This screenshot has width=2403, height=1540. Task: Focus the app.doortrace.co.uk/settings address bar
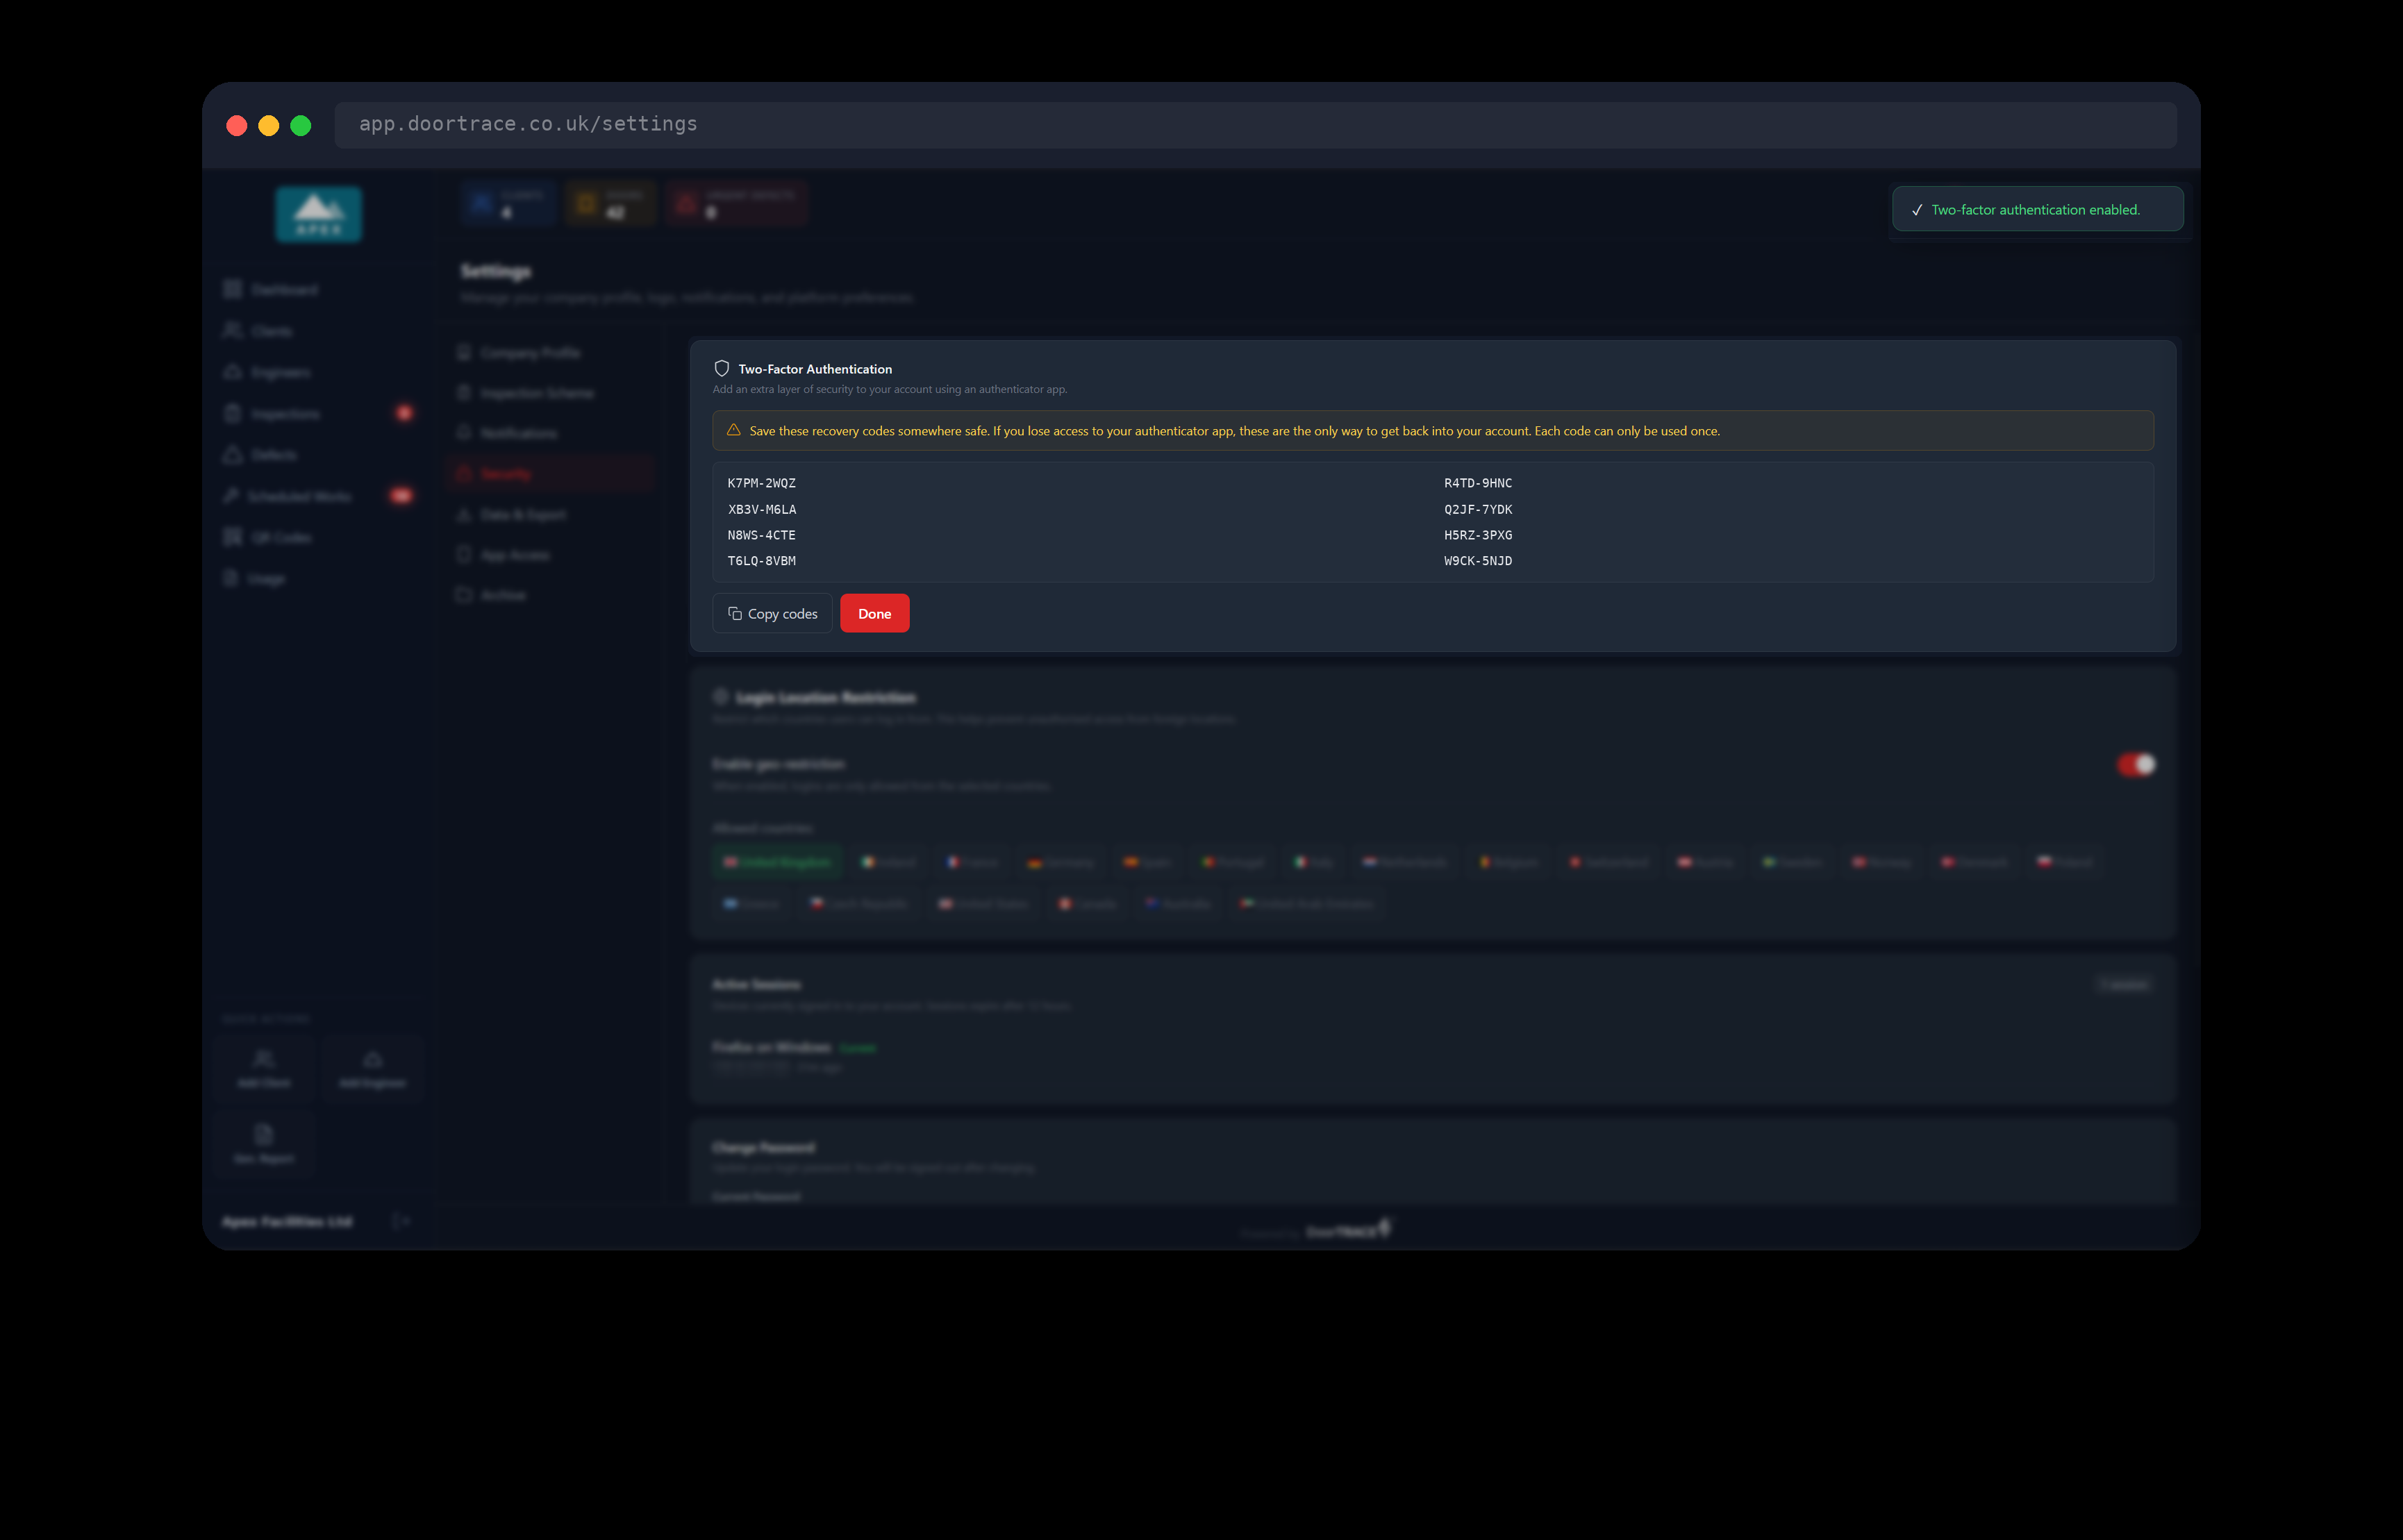[1255, 124]
